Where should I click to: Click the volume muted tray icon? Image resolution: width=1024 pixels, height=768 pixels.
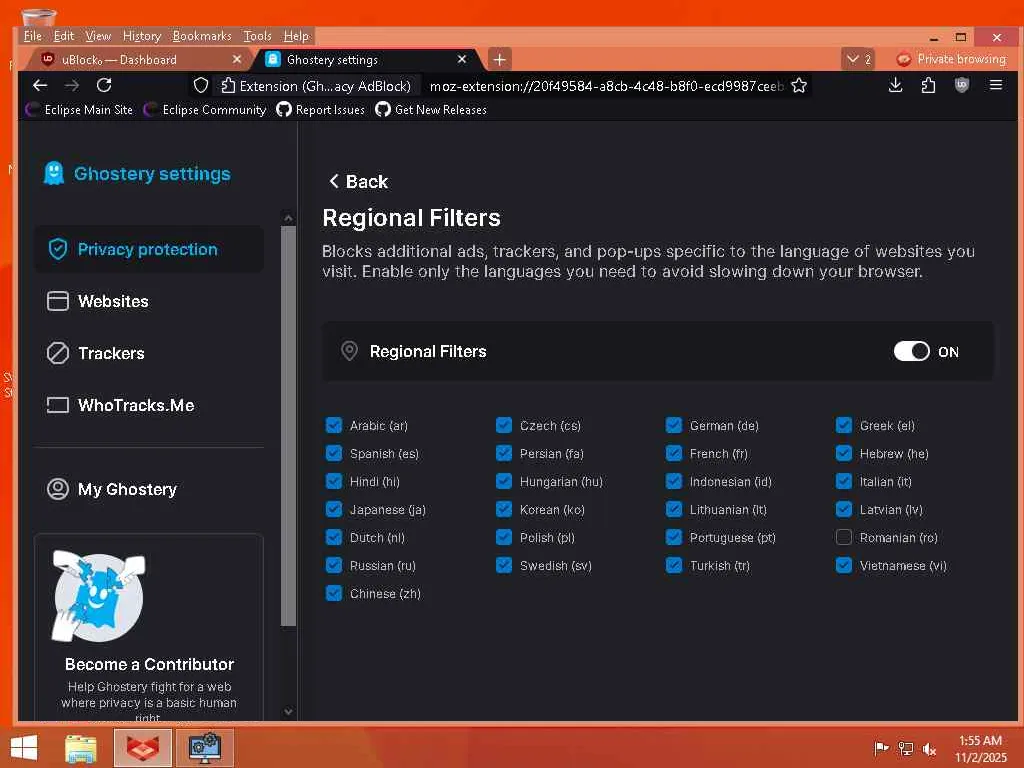tap(929, 749)
